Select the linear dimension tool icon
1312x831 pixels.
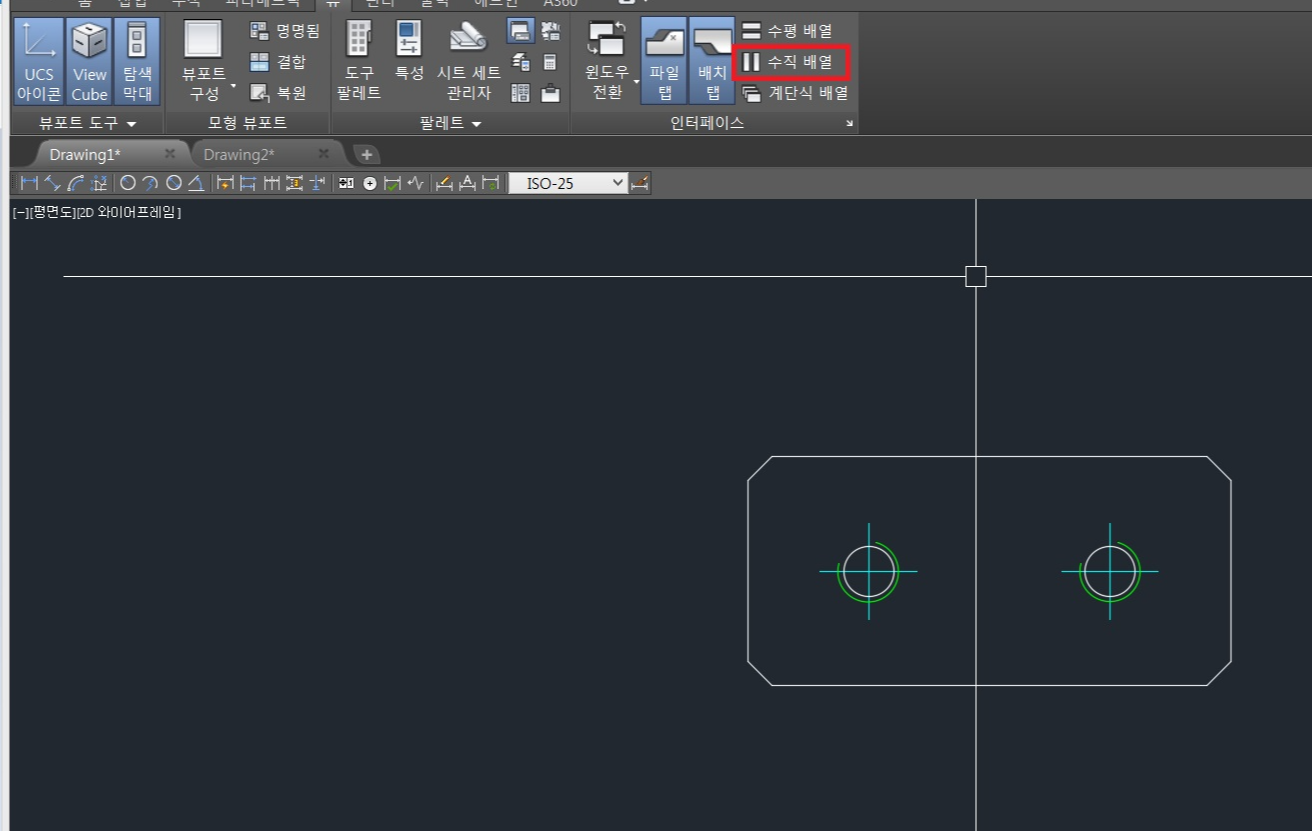[x=28, y=183]
